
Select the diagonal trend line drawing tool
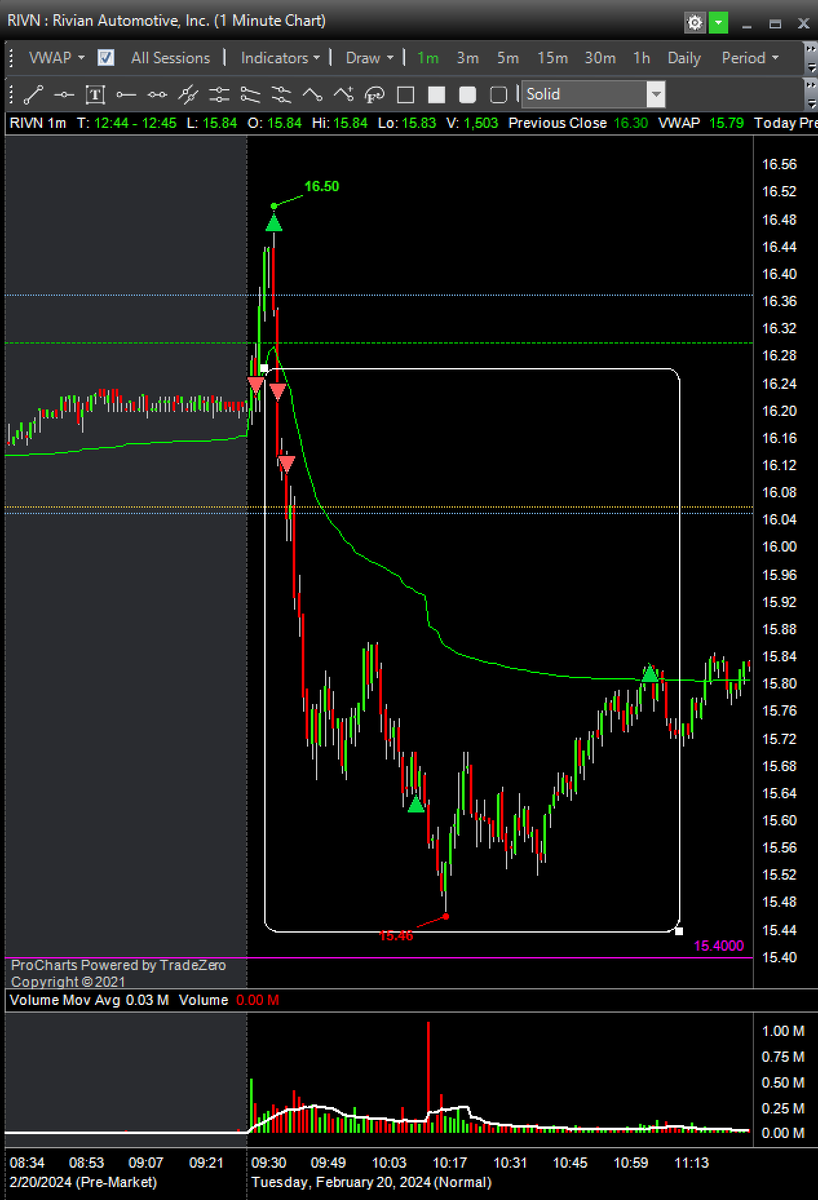tap(33, 95)
